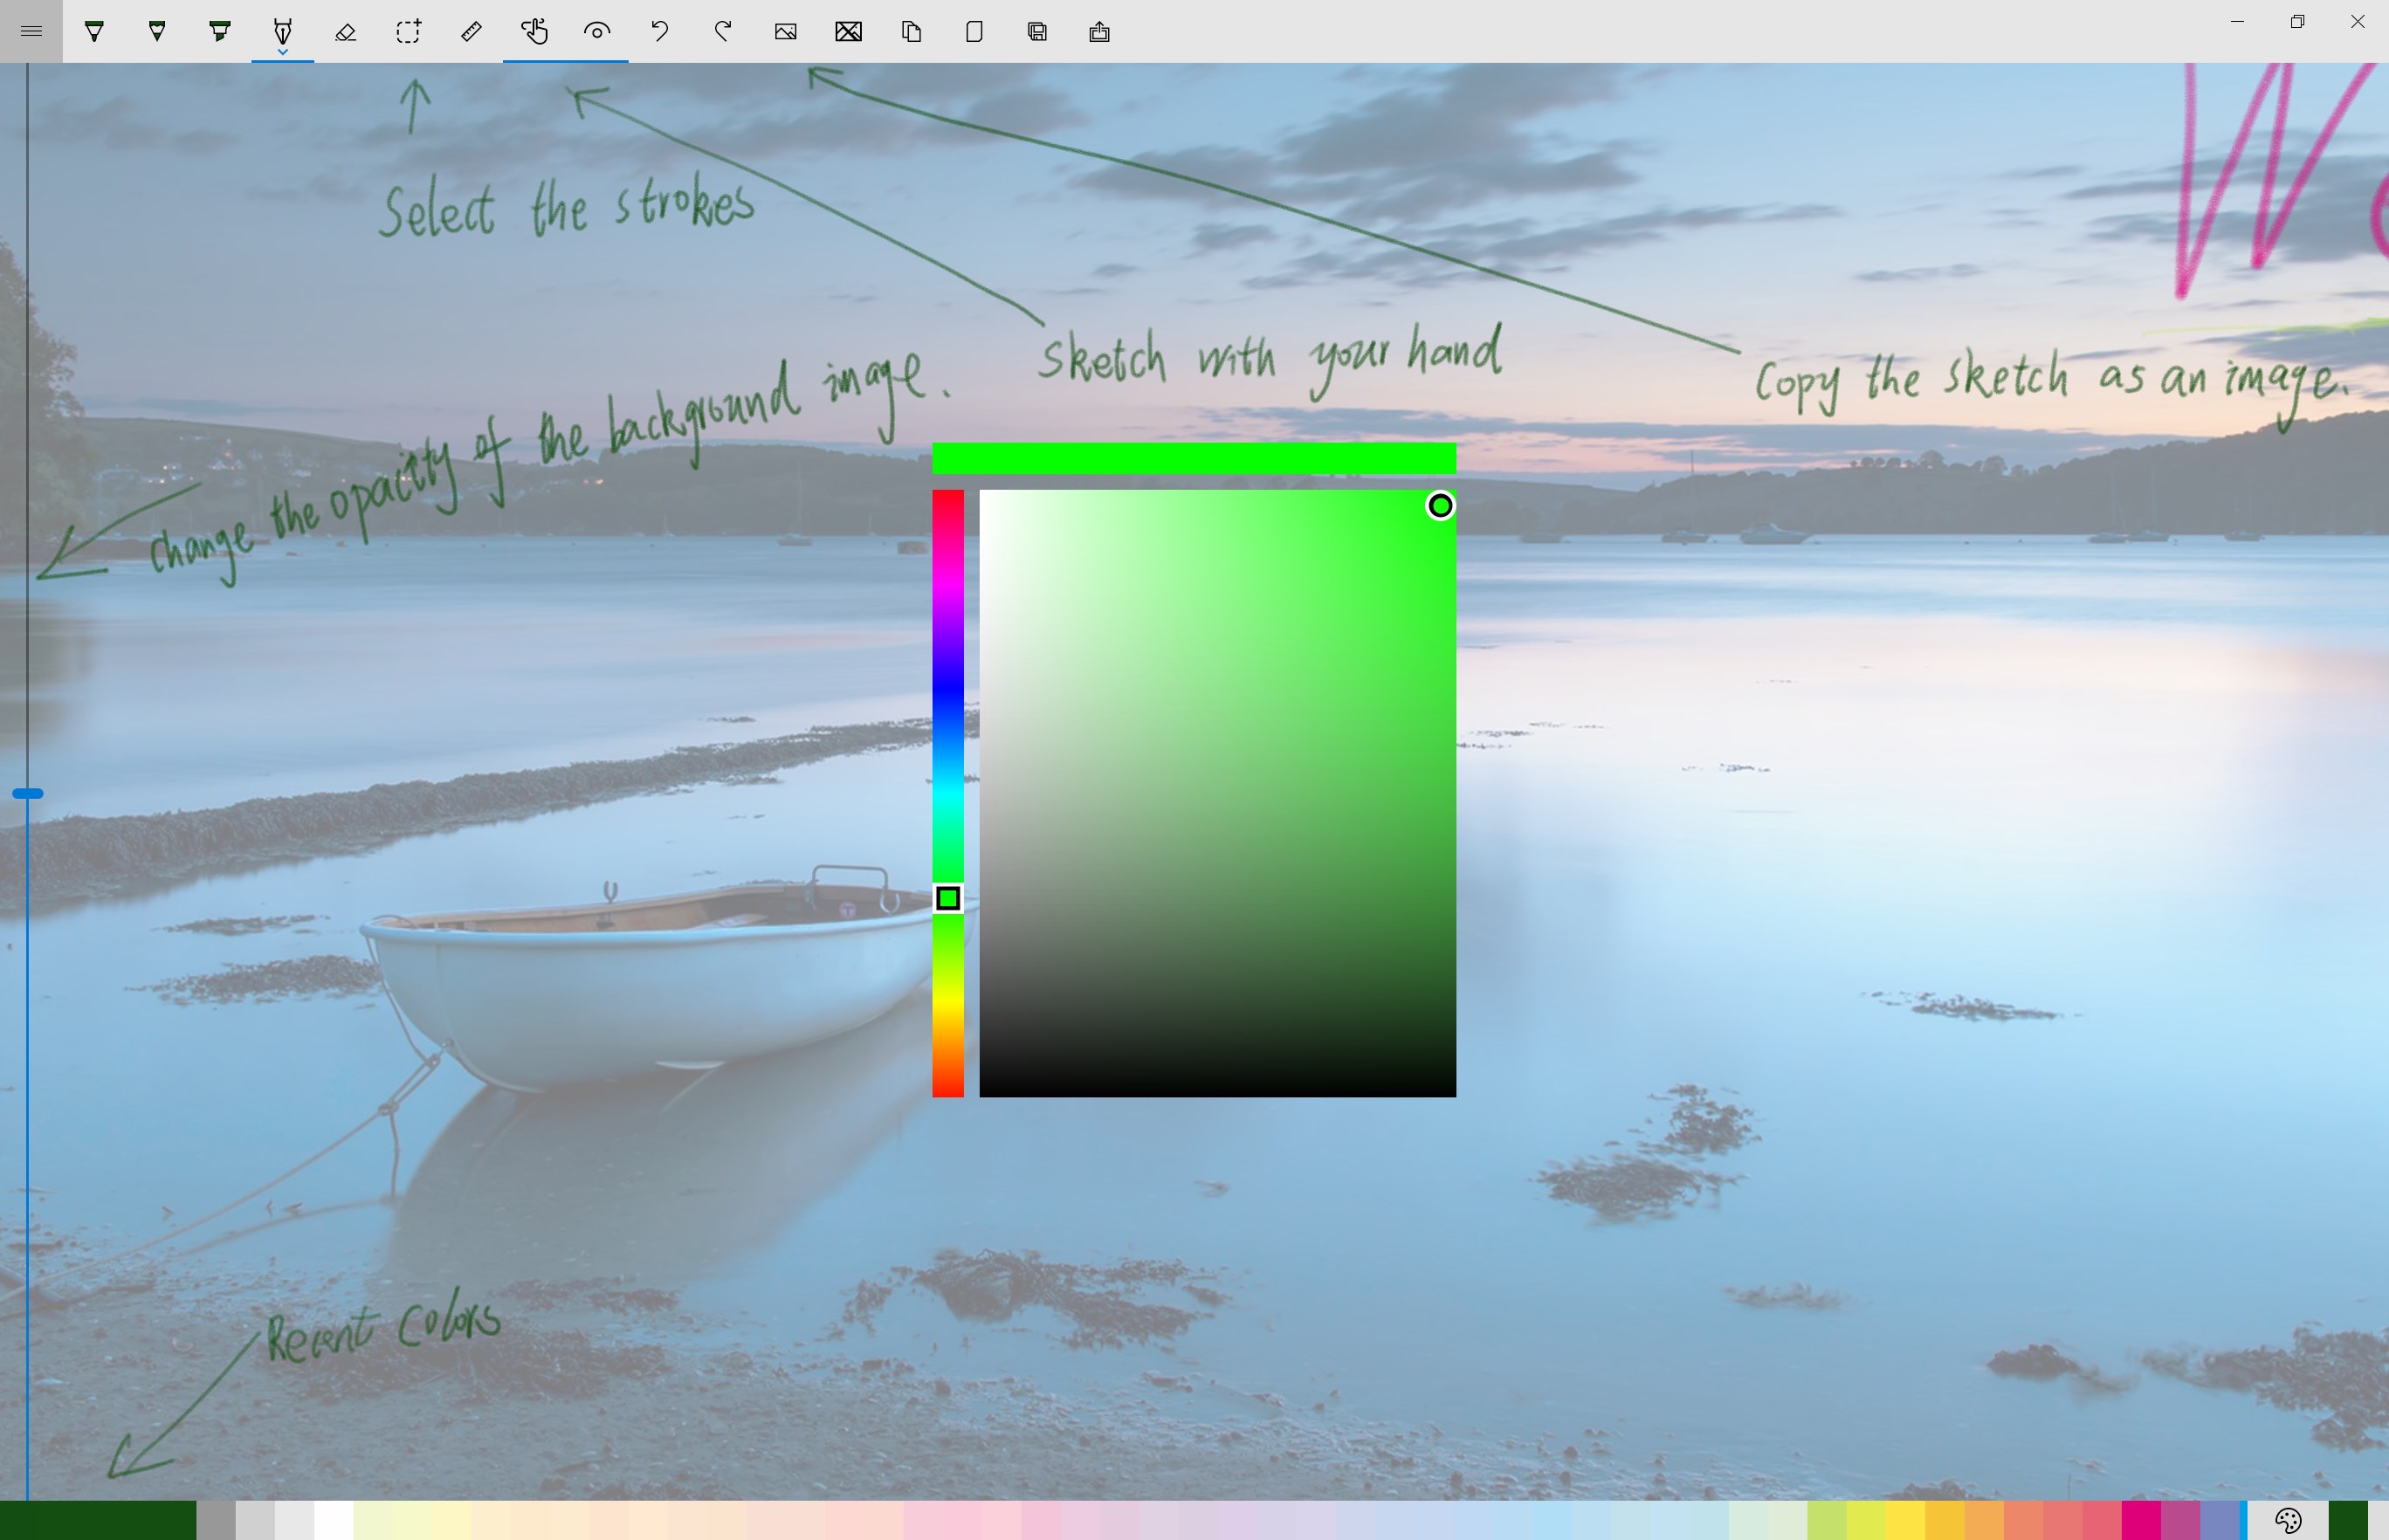Select the eraser tool
Screen dimensions: 2389x1540
345,31
